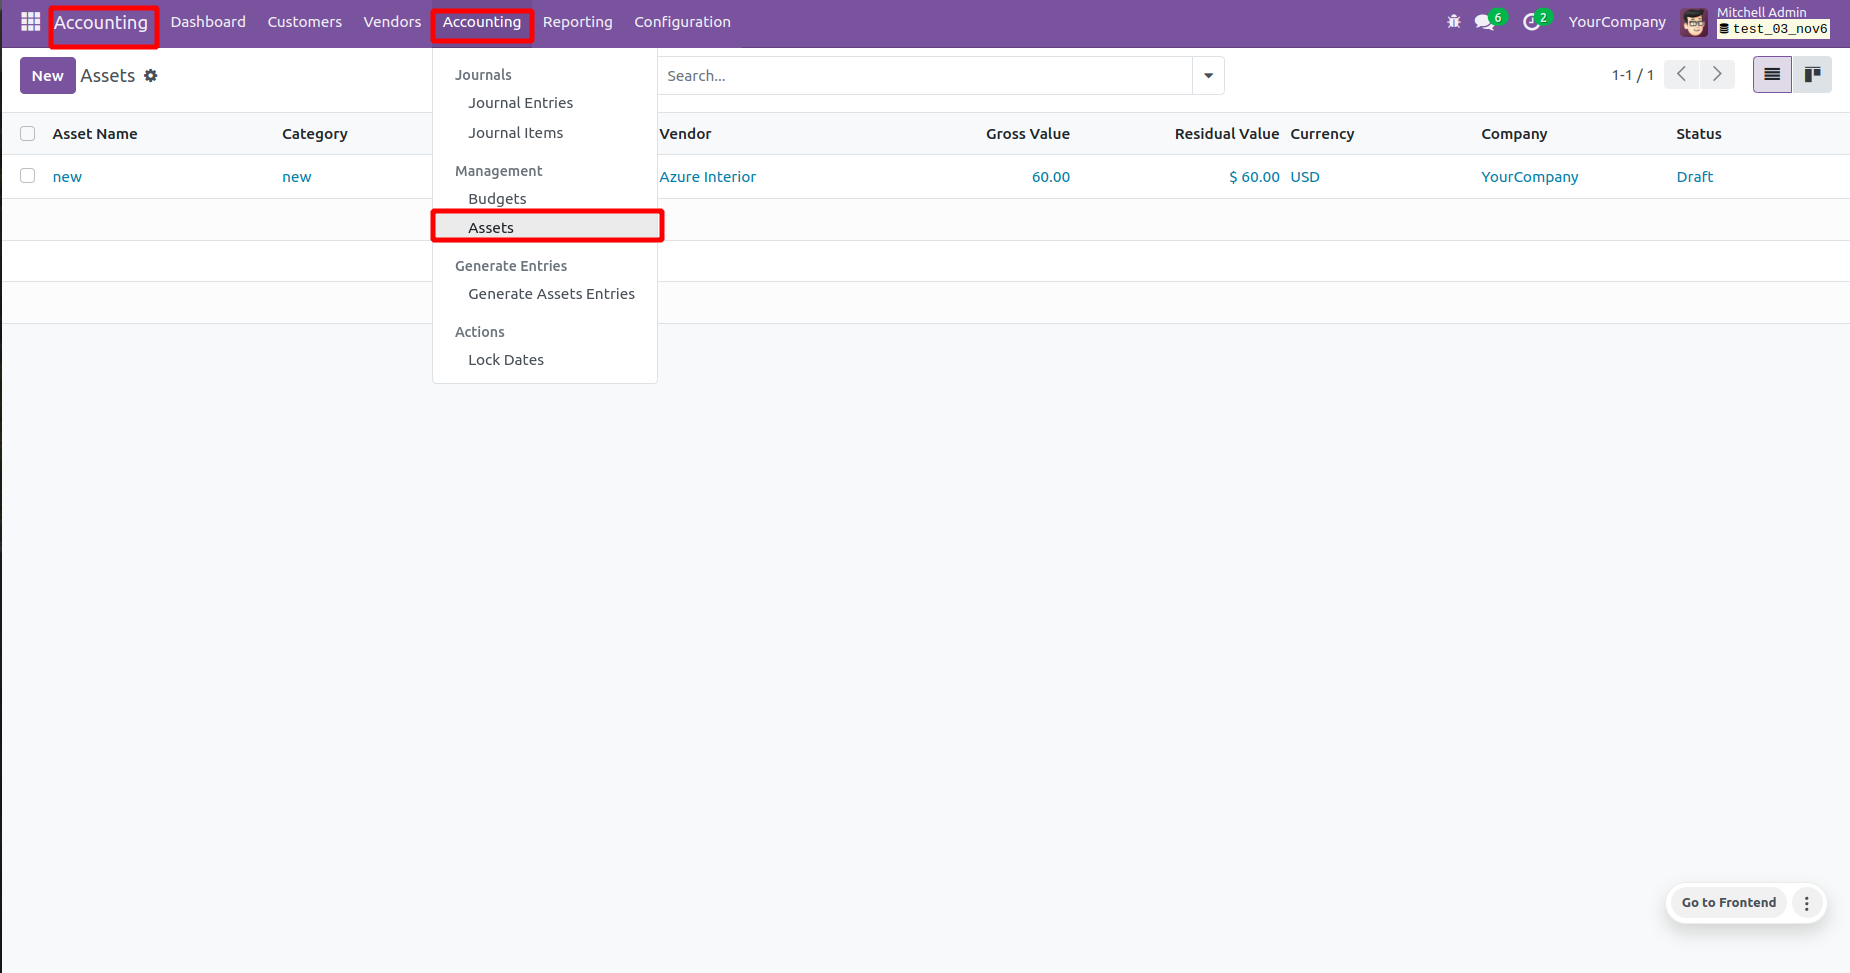Image resolution: width=1850 pixels, height=973 pixels.
Task: Choose Generate Assets Entries menu item
Action: [551, 294]
